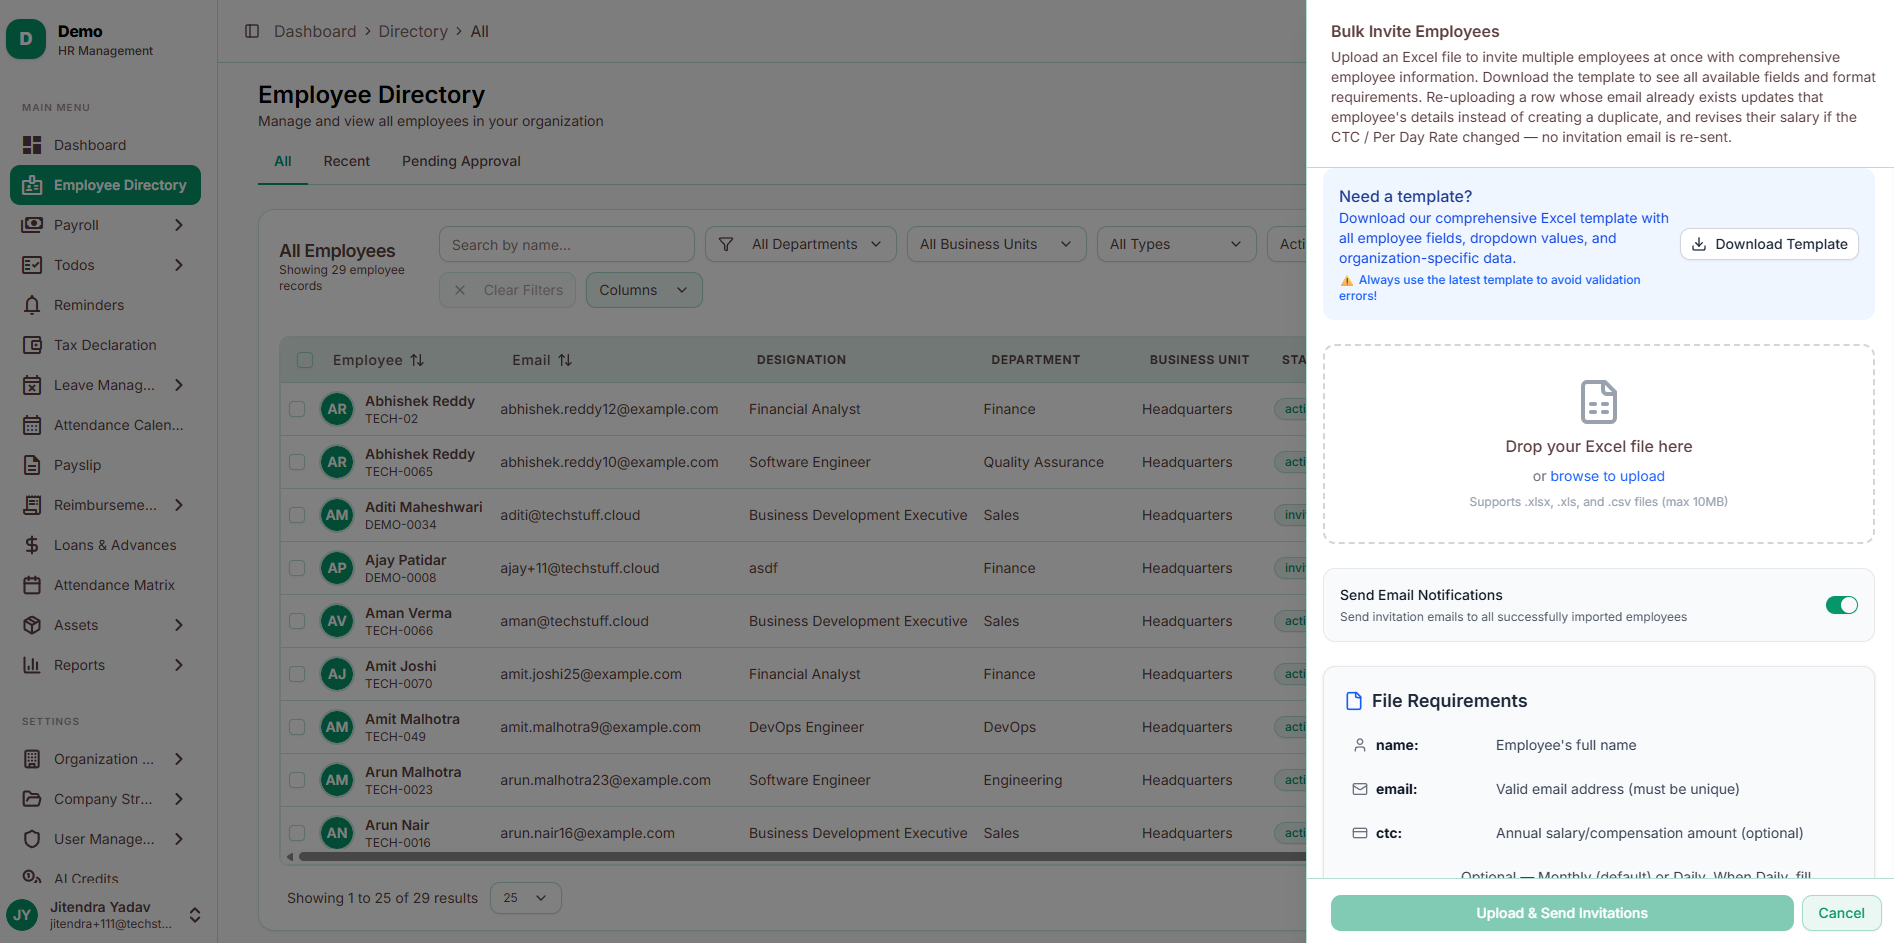Click the Assets box icon

pos(32,625)
